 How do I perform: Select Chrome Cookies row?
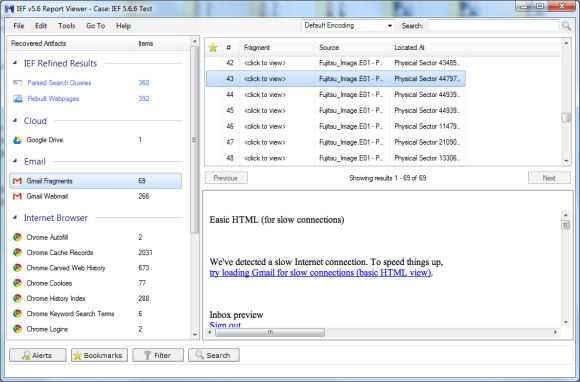click(x=95, y=283)
